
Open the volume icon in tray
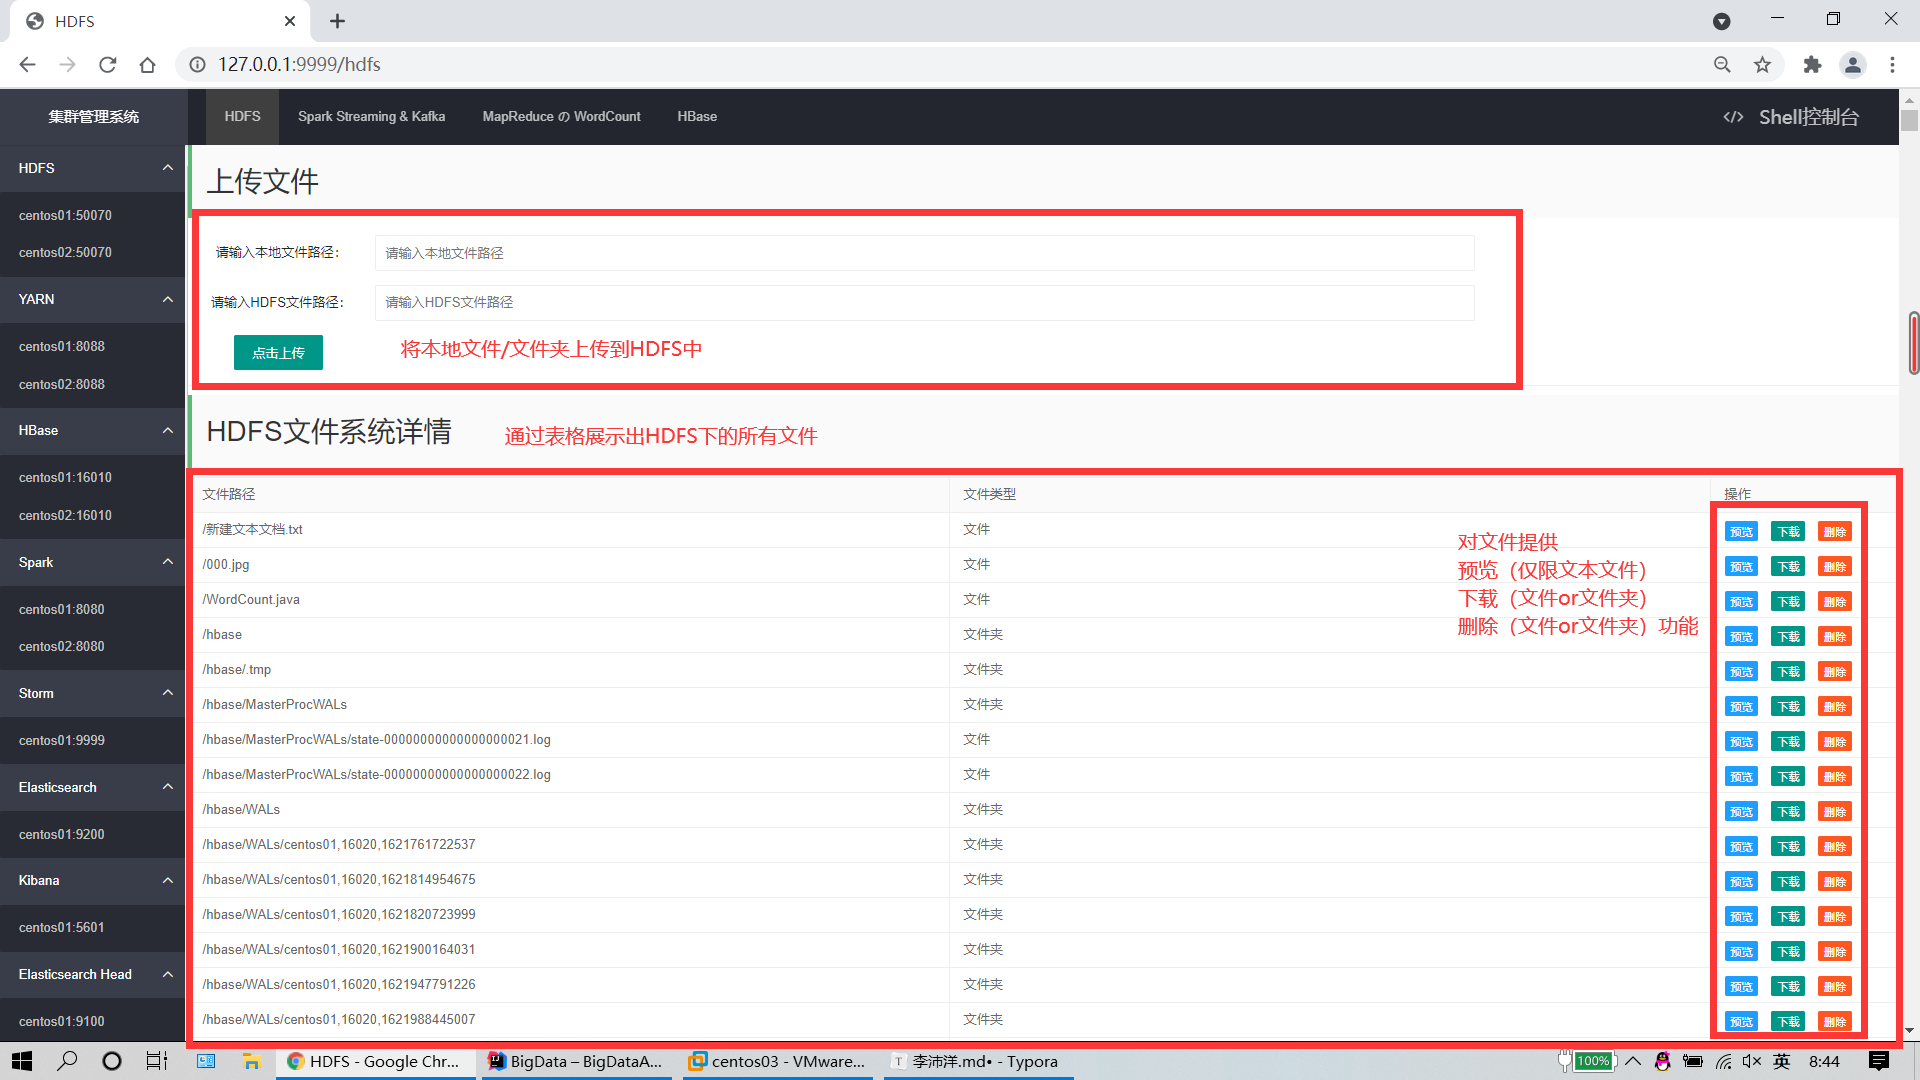1751,1062
